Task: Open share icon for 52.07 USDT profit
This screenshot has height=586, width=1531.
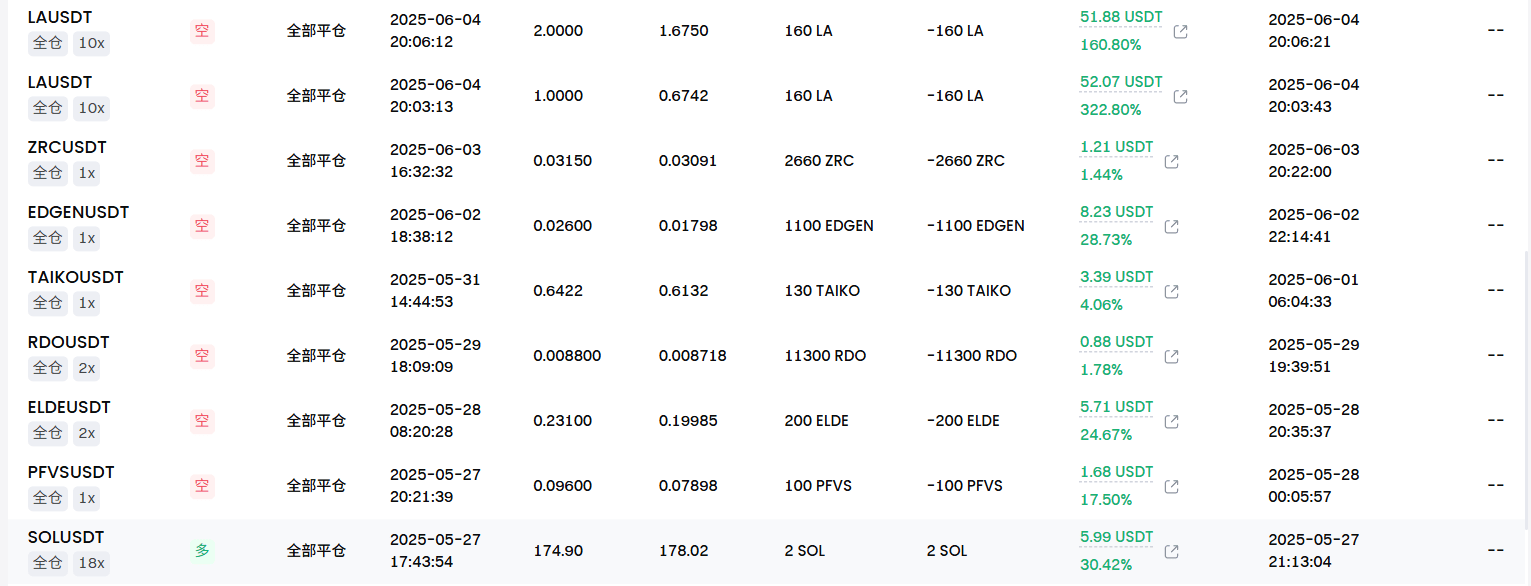Action: 1180,97
